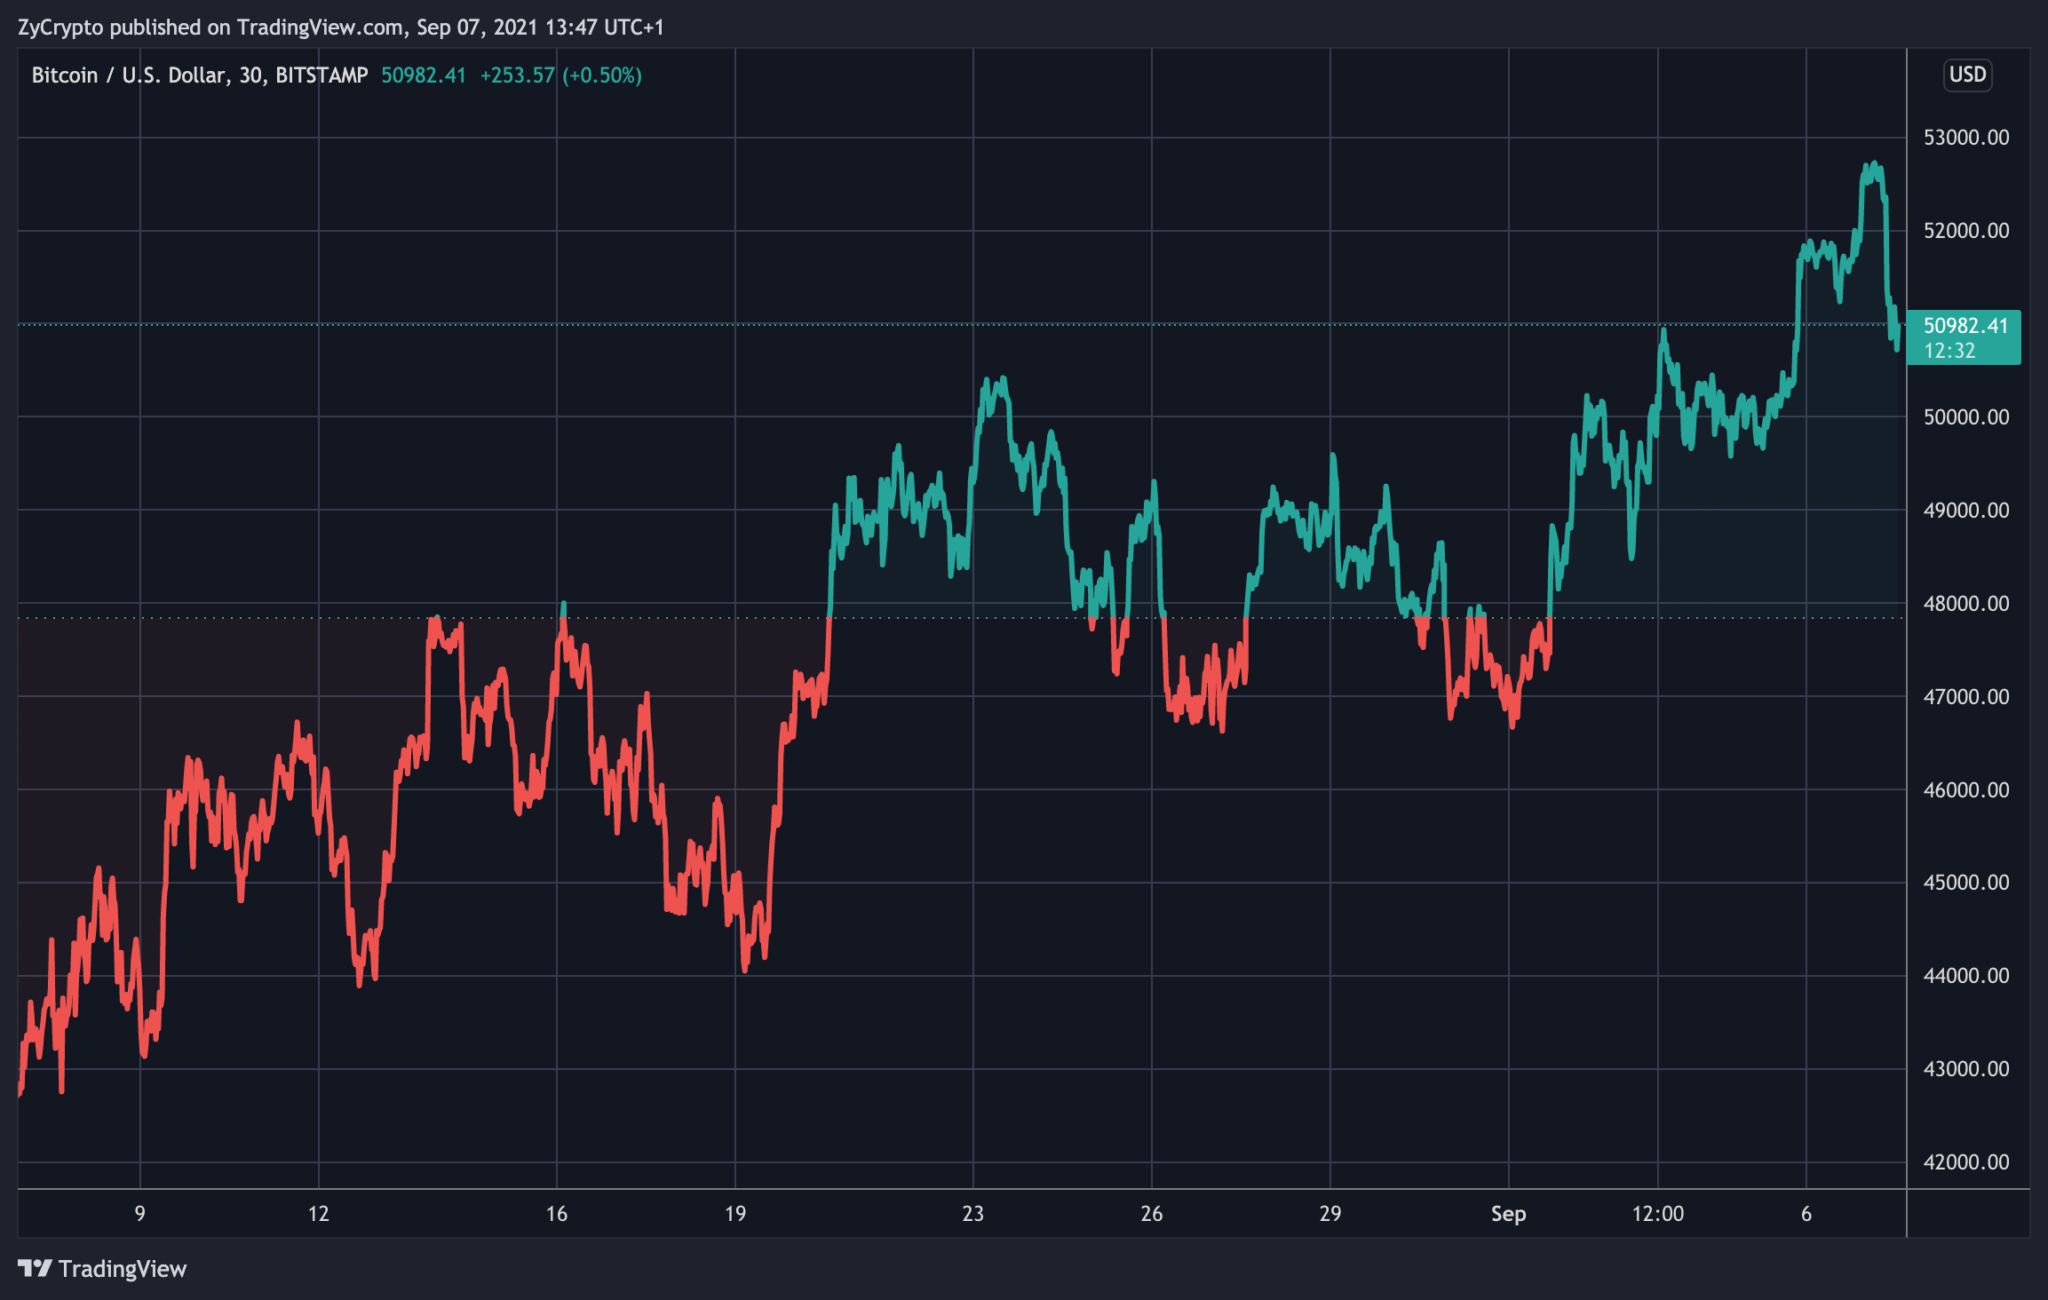
Task: Open the USD currency selector
Action: coord(1967,75)
